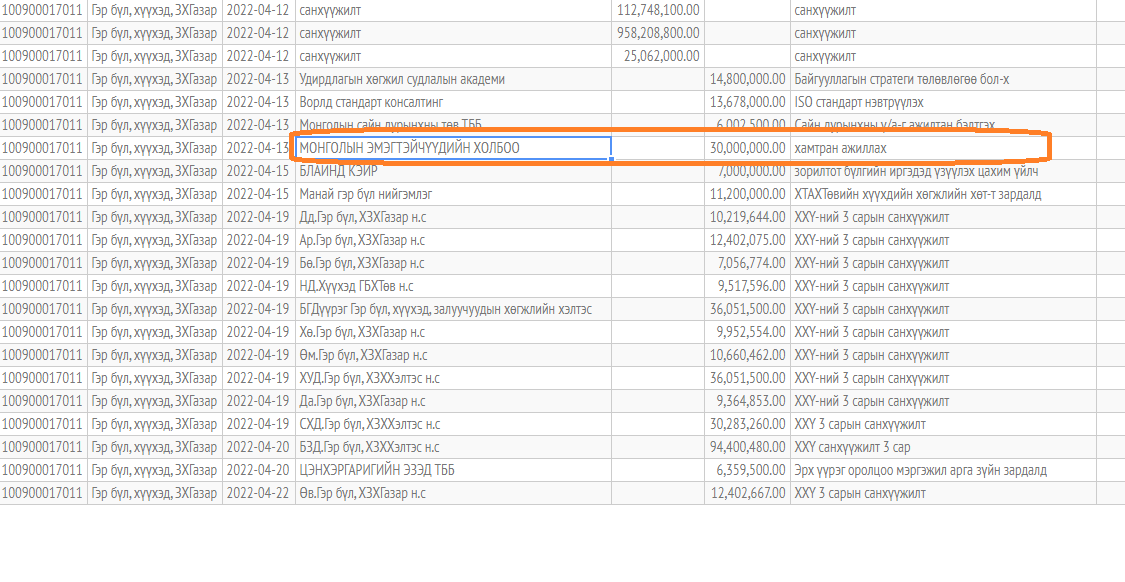Image resolution: width=1125 pixels, height=582 pixels.
Task: Click the 14,800,000.00 amount cell
Action: click(746, 79)
